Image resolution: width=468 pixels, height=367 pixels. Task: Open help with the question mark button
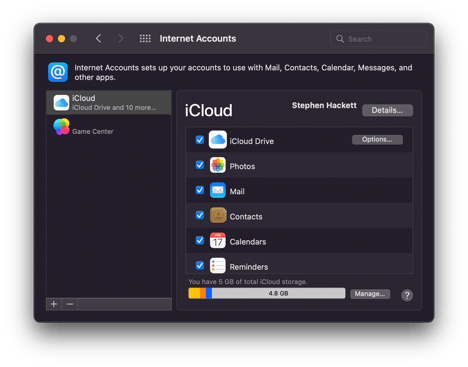click(x=407, y=295)
